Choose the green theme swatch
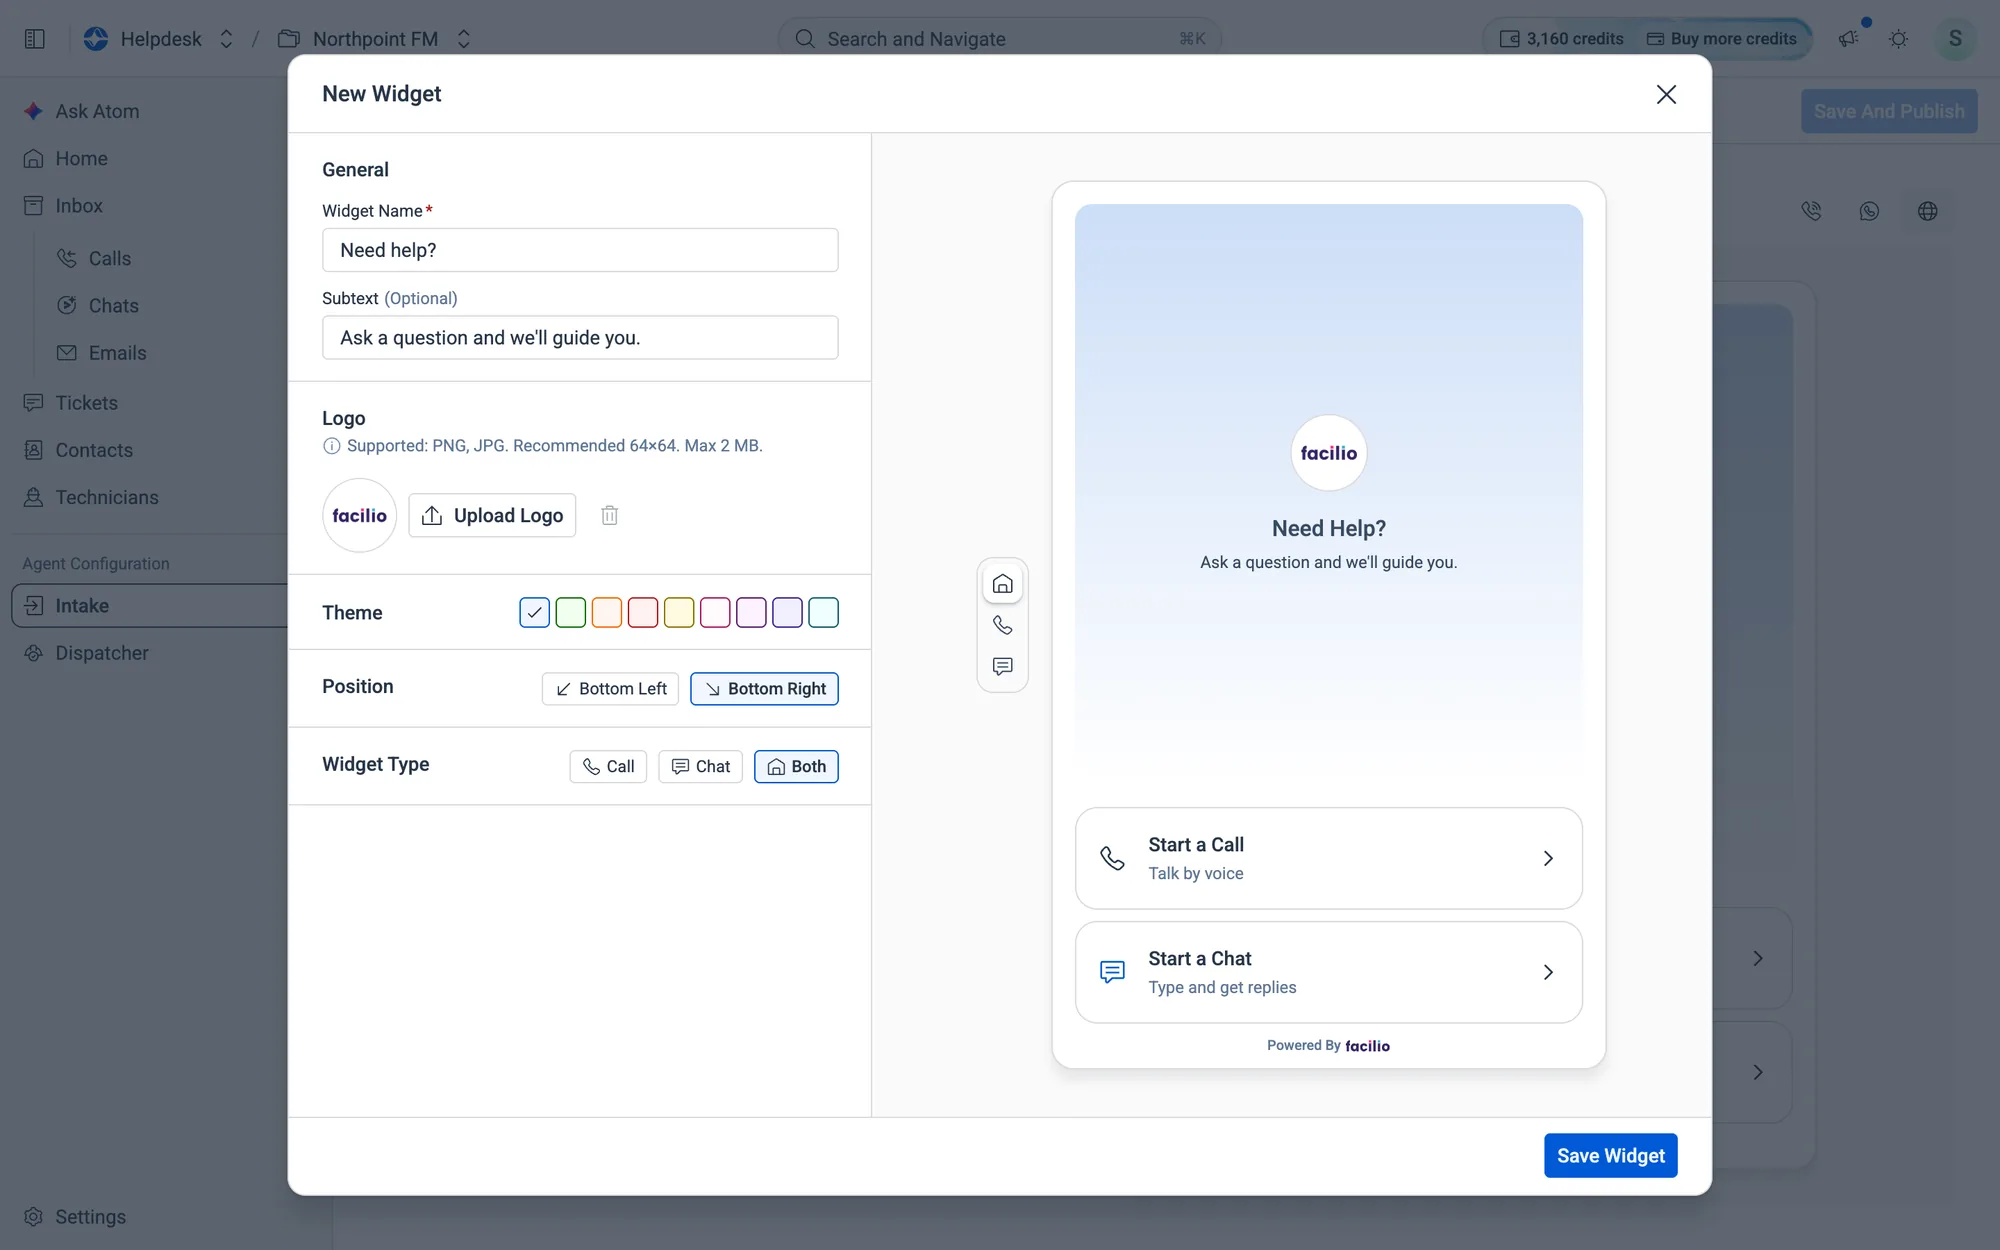2000x1250 pixels. (x=571, y=612)
